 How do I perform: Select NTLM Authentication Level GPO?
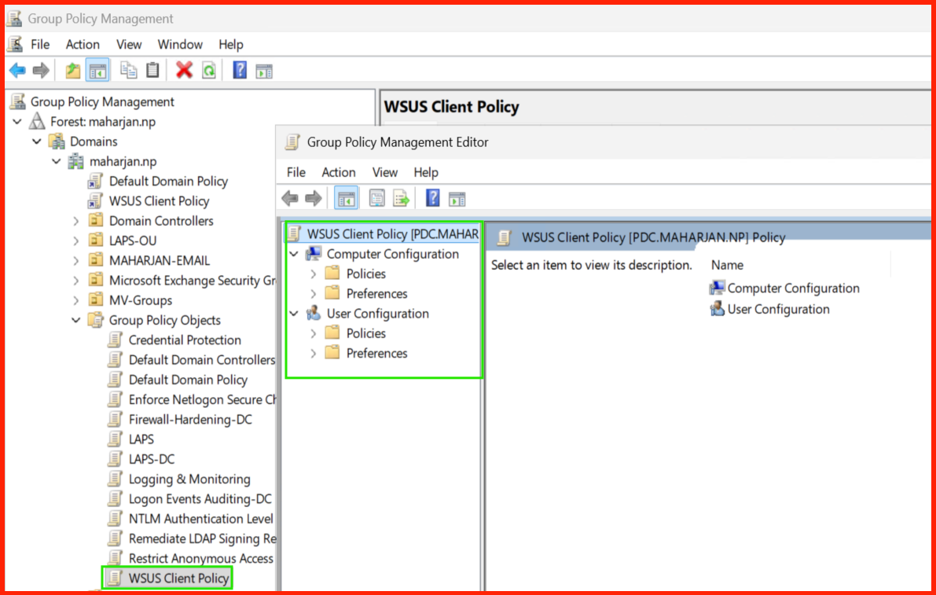tap(201, 519)
